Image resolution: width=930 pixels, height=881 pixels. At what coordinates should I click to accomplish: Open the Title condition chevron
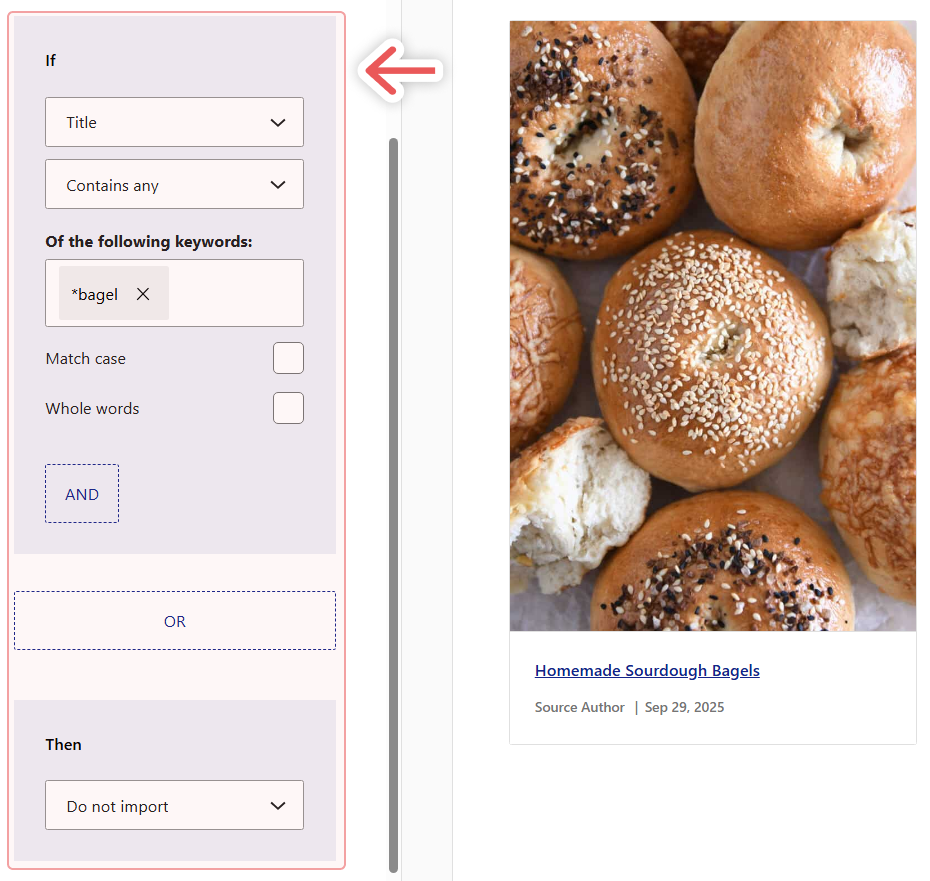point(279,122)
